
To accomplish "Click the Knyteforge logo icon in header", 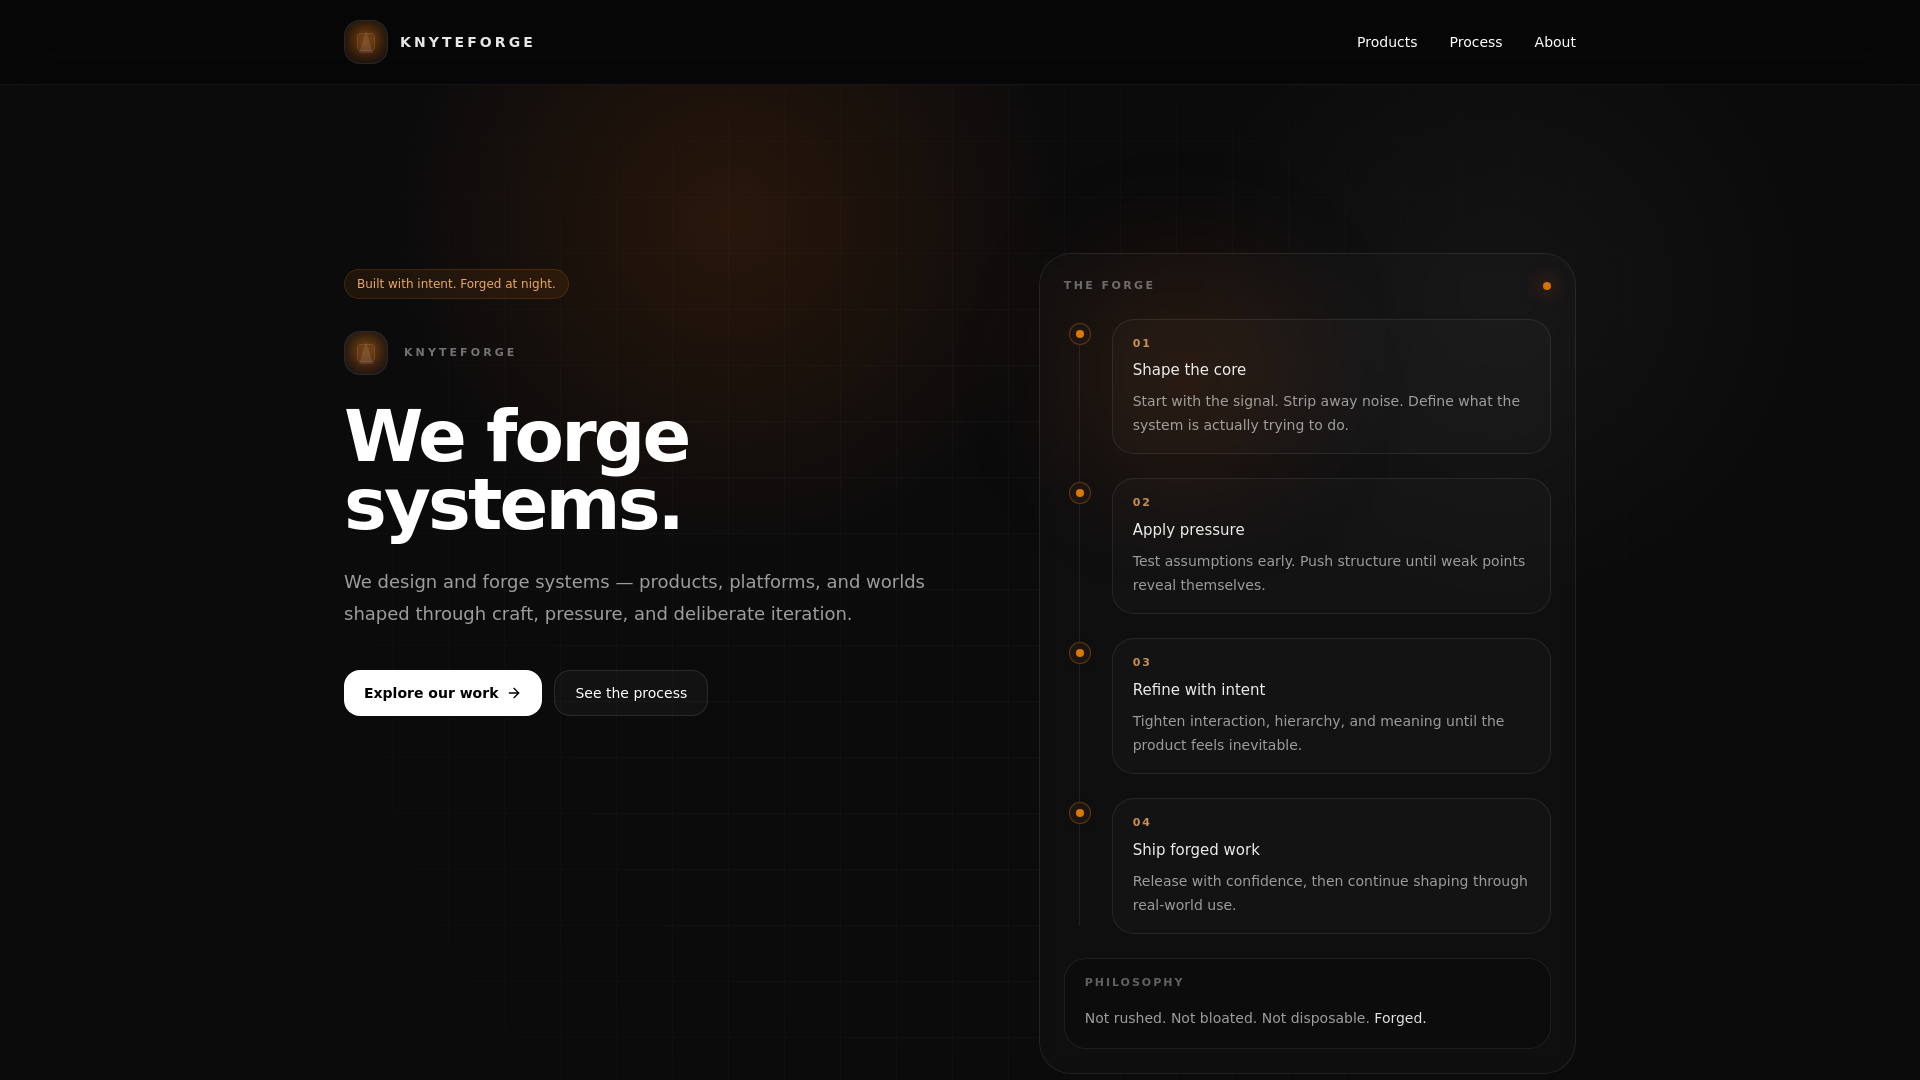I will pyautogui.click(x=366, y=42).
